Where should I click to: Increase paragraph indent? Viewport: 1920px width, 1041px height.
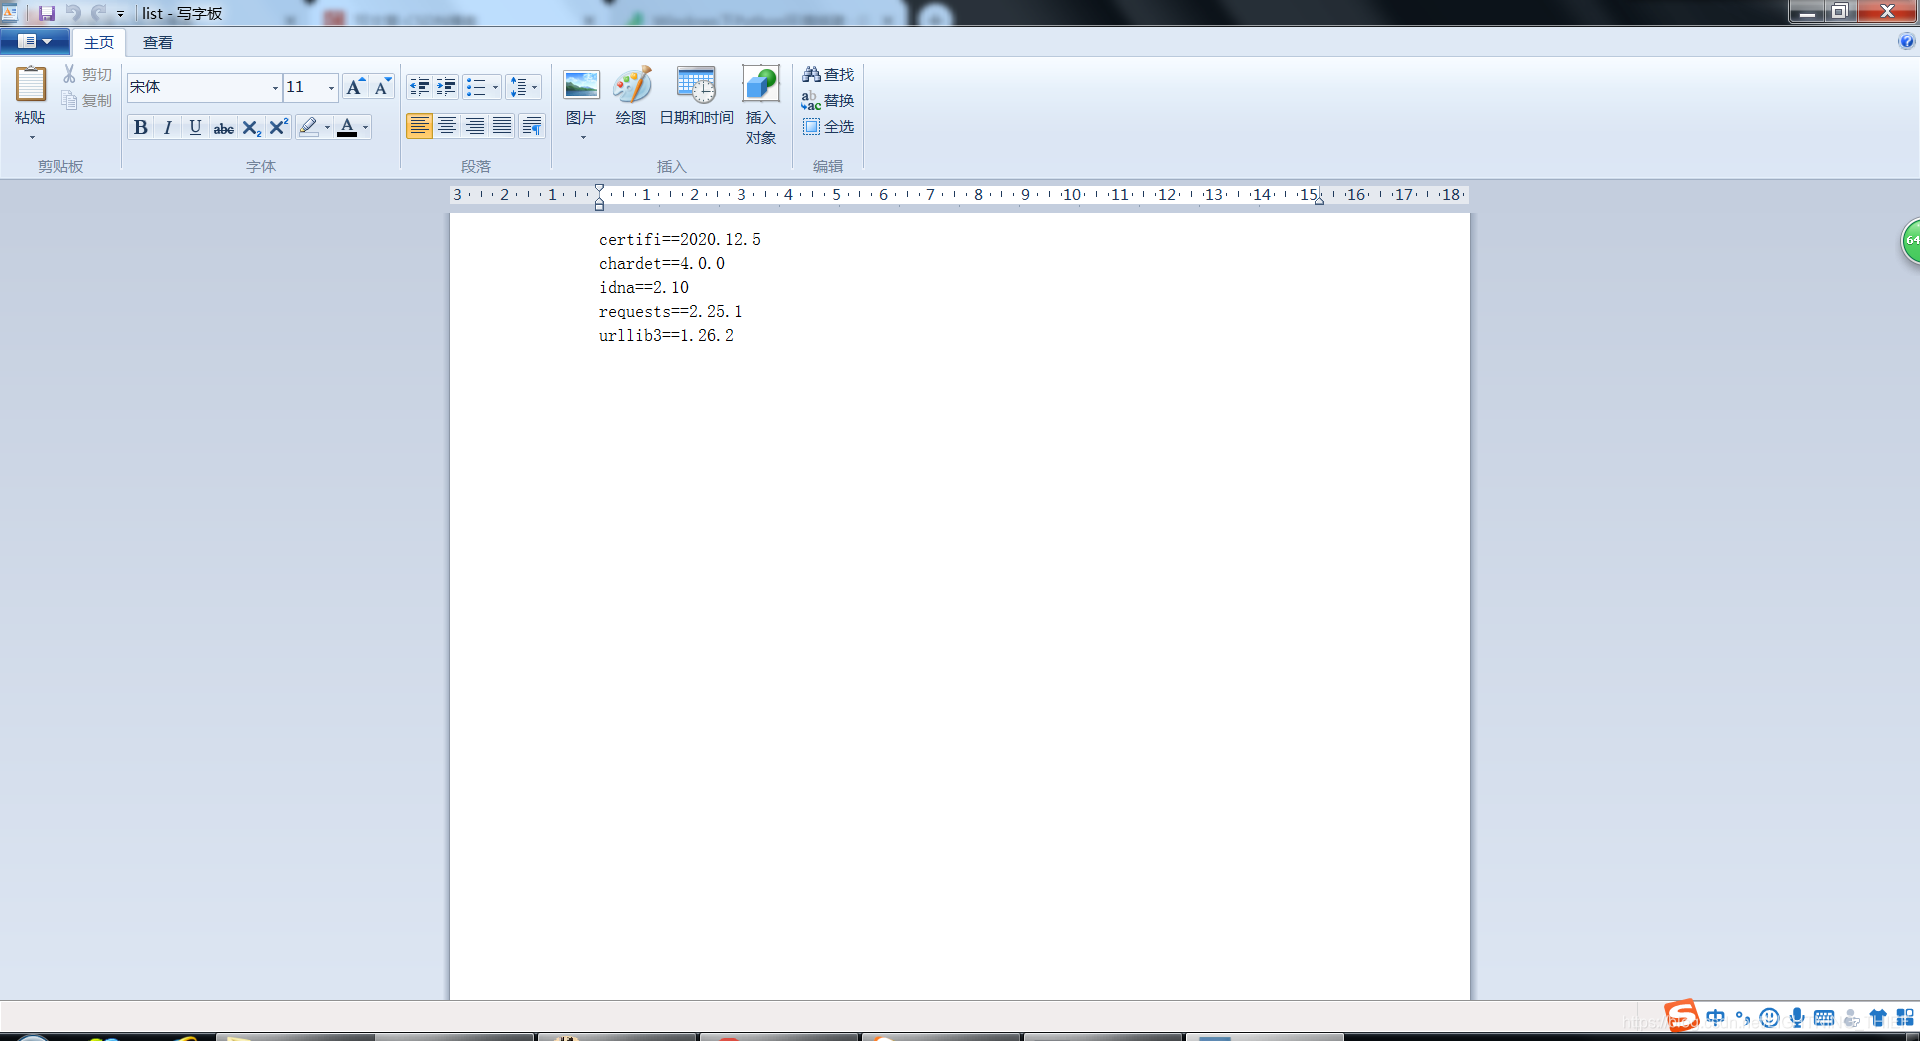pos(446,87)
